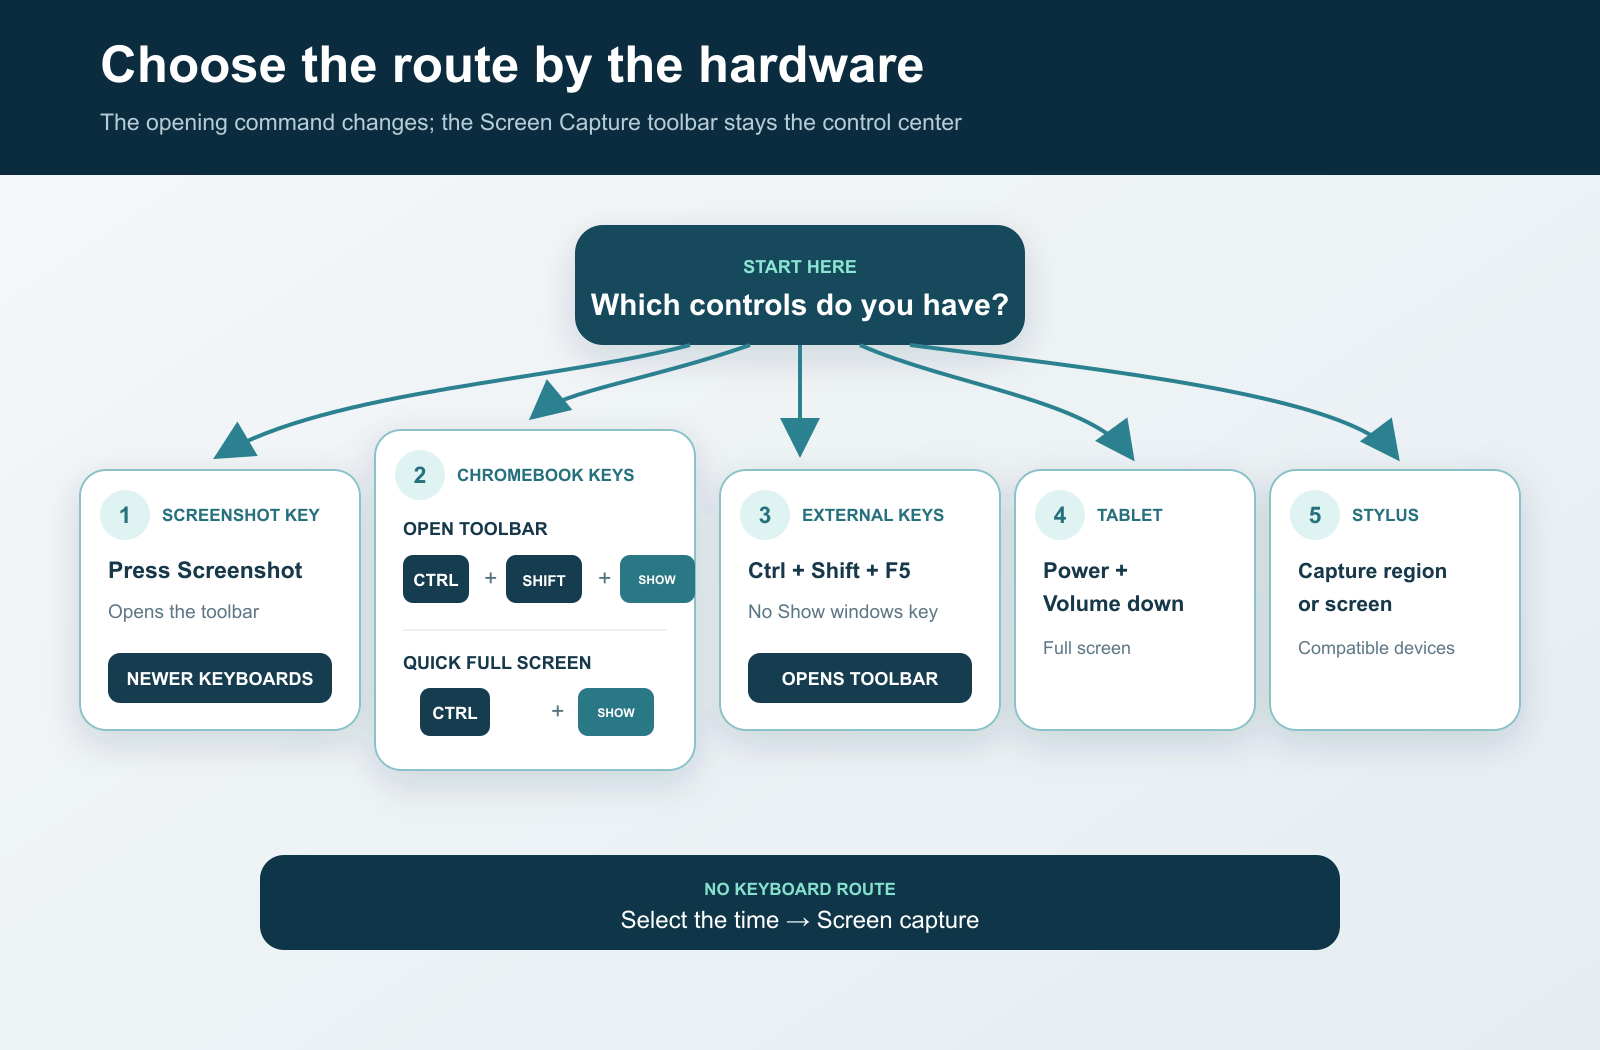Click the OPENS TOOLBAR pill button
This screenshot has height=1050, width=1600.
click(860, 678)
